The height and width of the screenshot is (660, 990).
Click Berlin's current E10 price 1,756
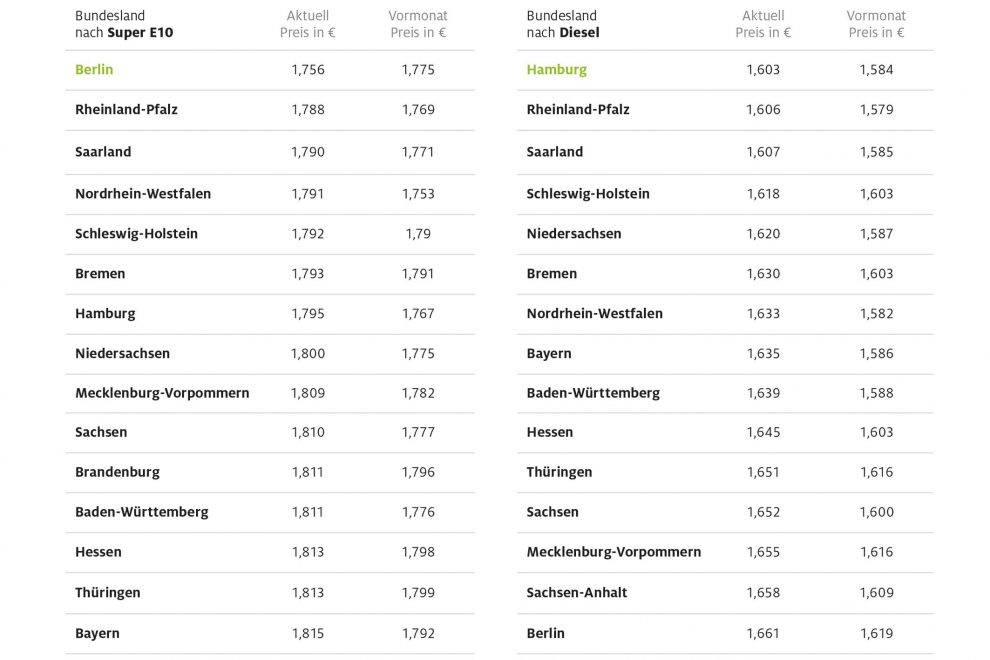pos(308,70)
